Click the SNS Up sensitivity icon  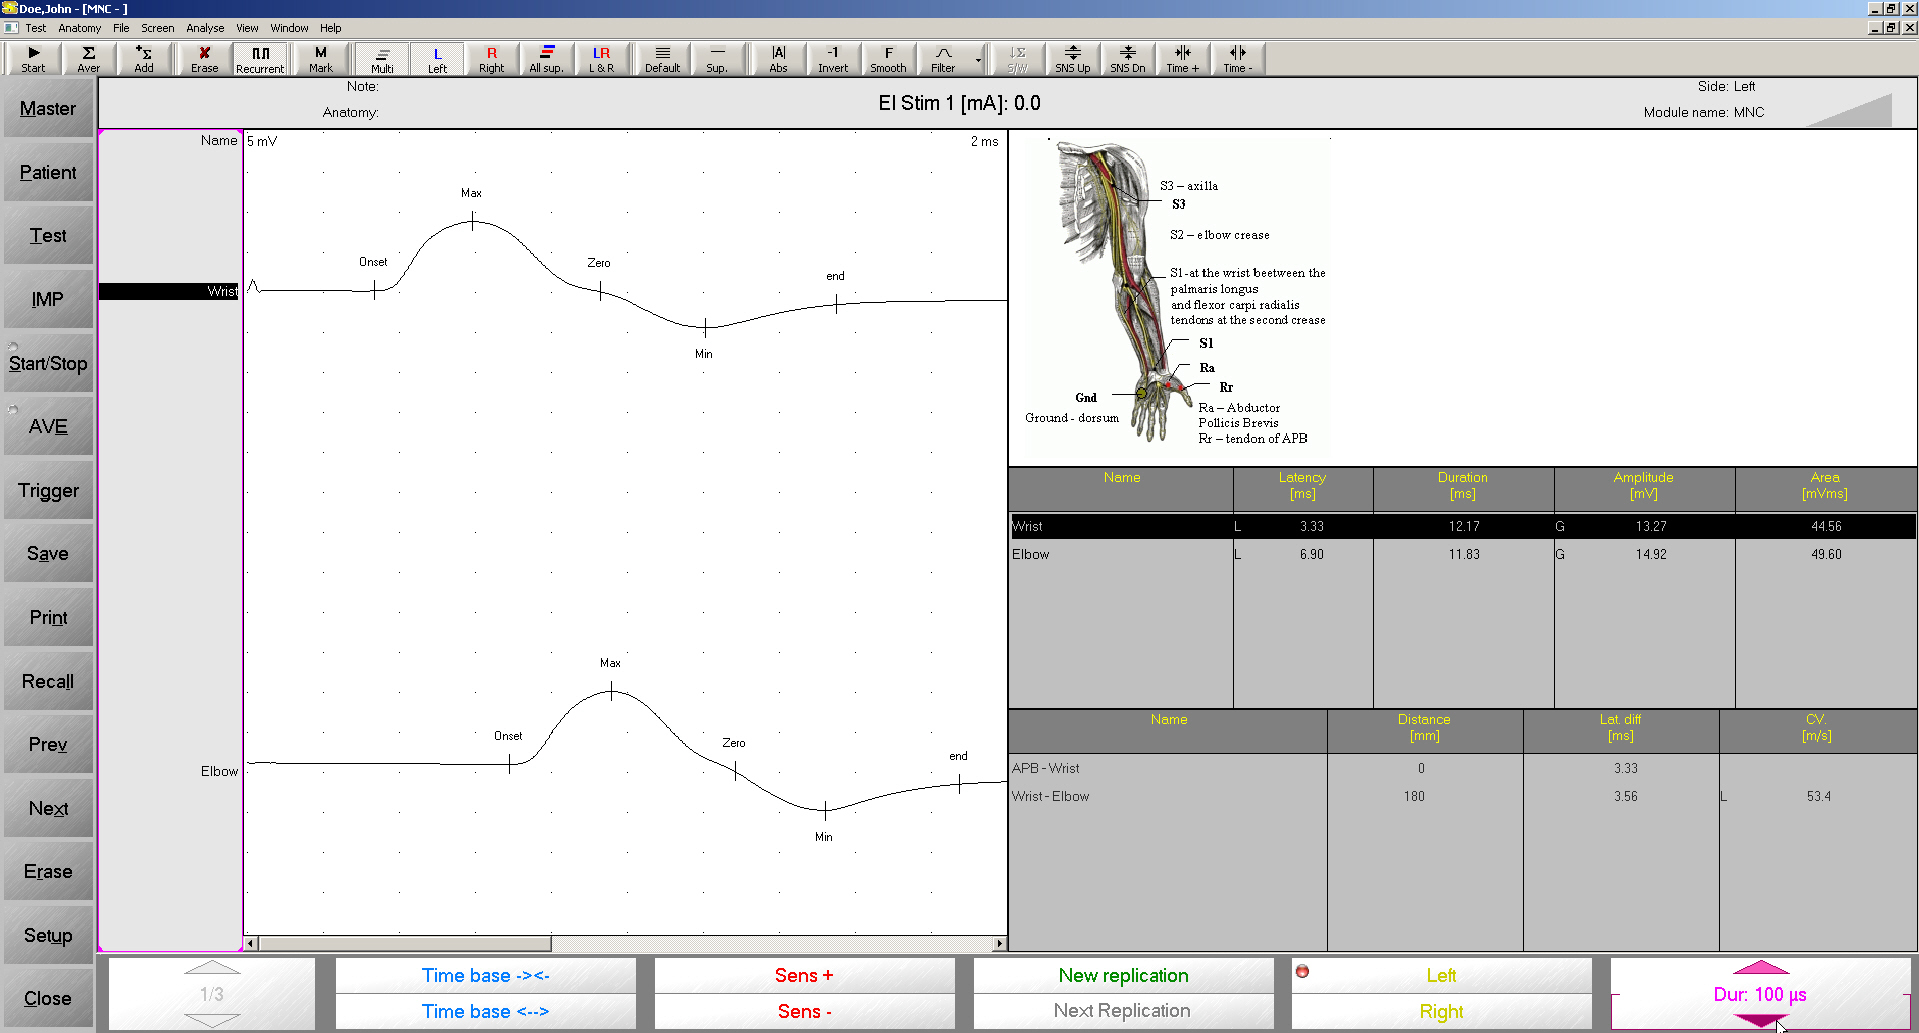click(1072, 59)
